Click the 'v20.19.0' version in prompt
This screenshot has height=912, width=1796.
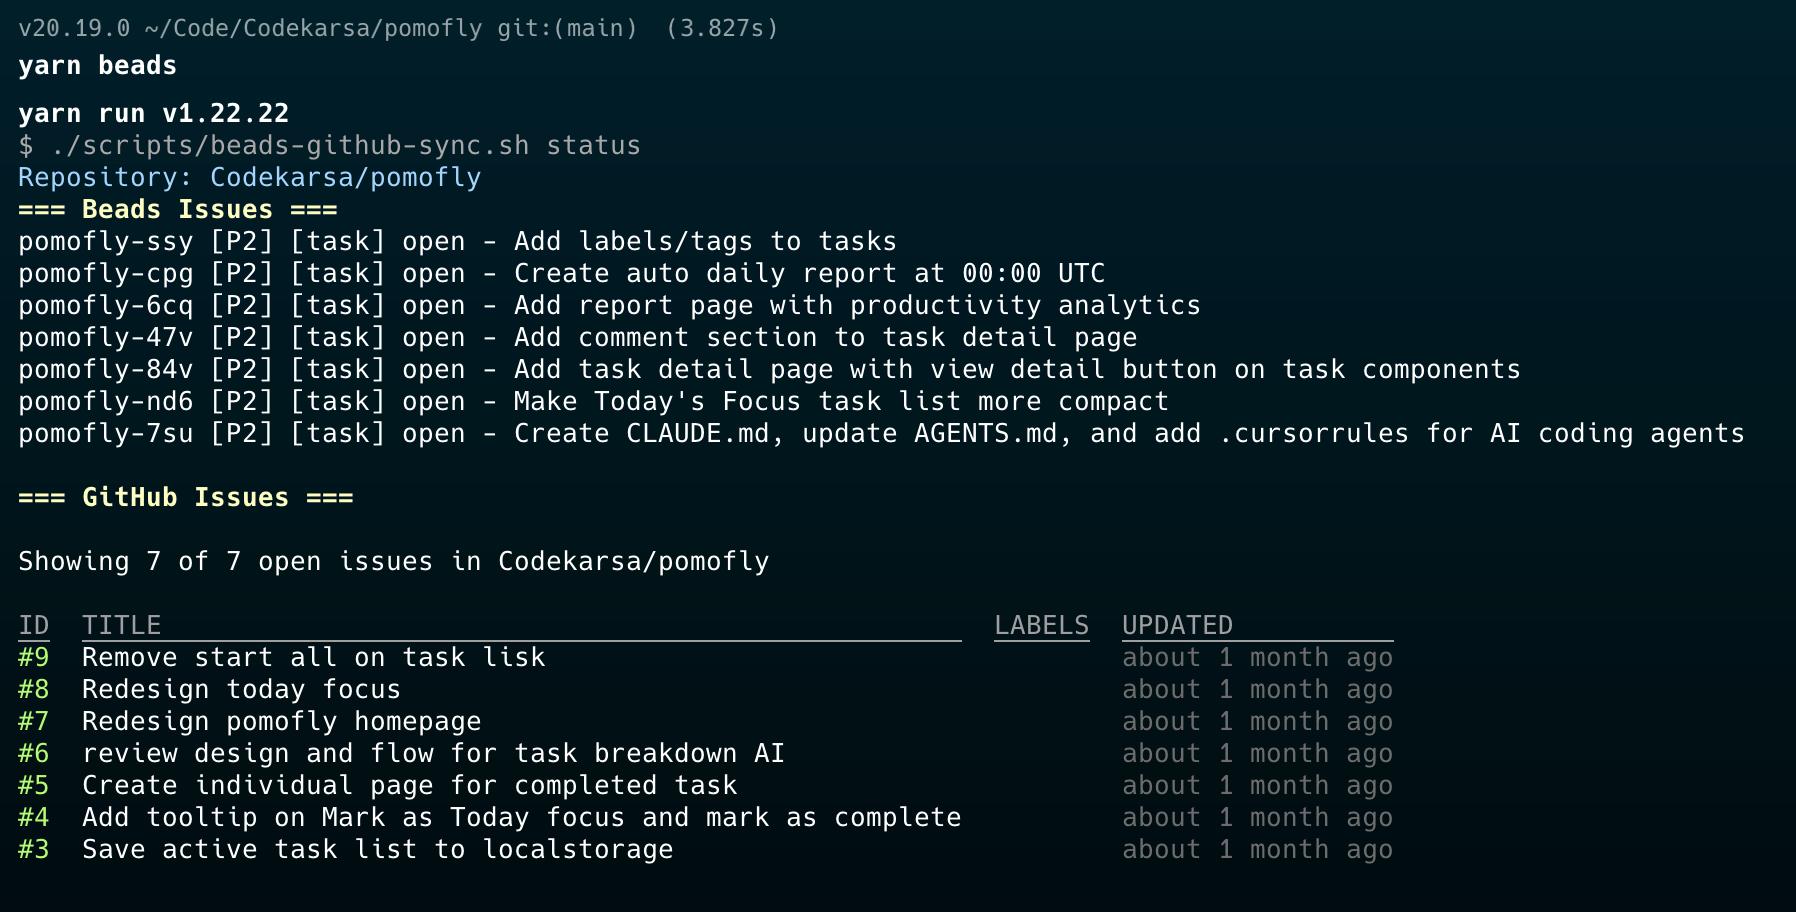pyautogui.click(x=74, y=28)
